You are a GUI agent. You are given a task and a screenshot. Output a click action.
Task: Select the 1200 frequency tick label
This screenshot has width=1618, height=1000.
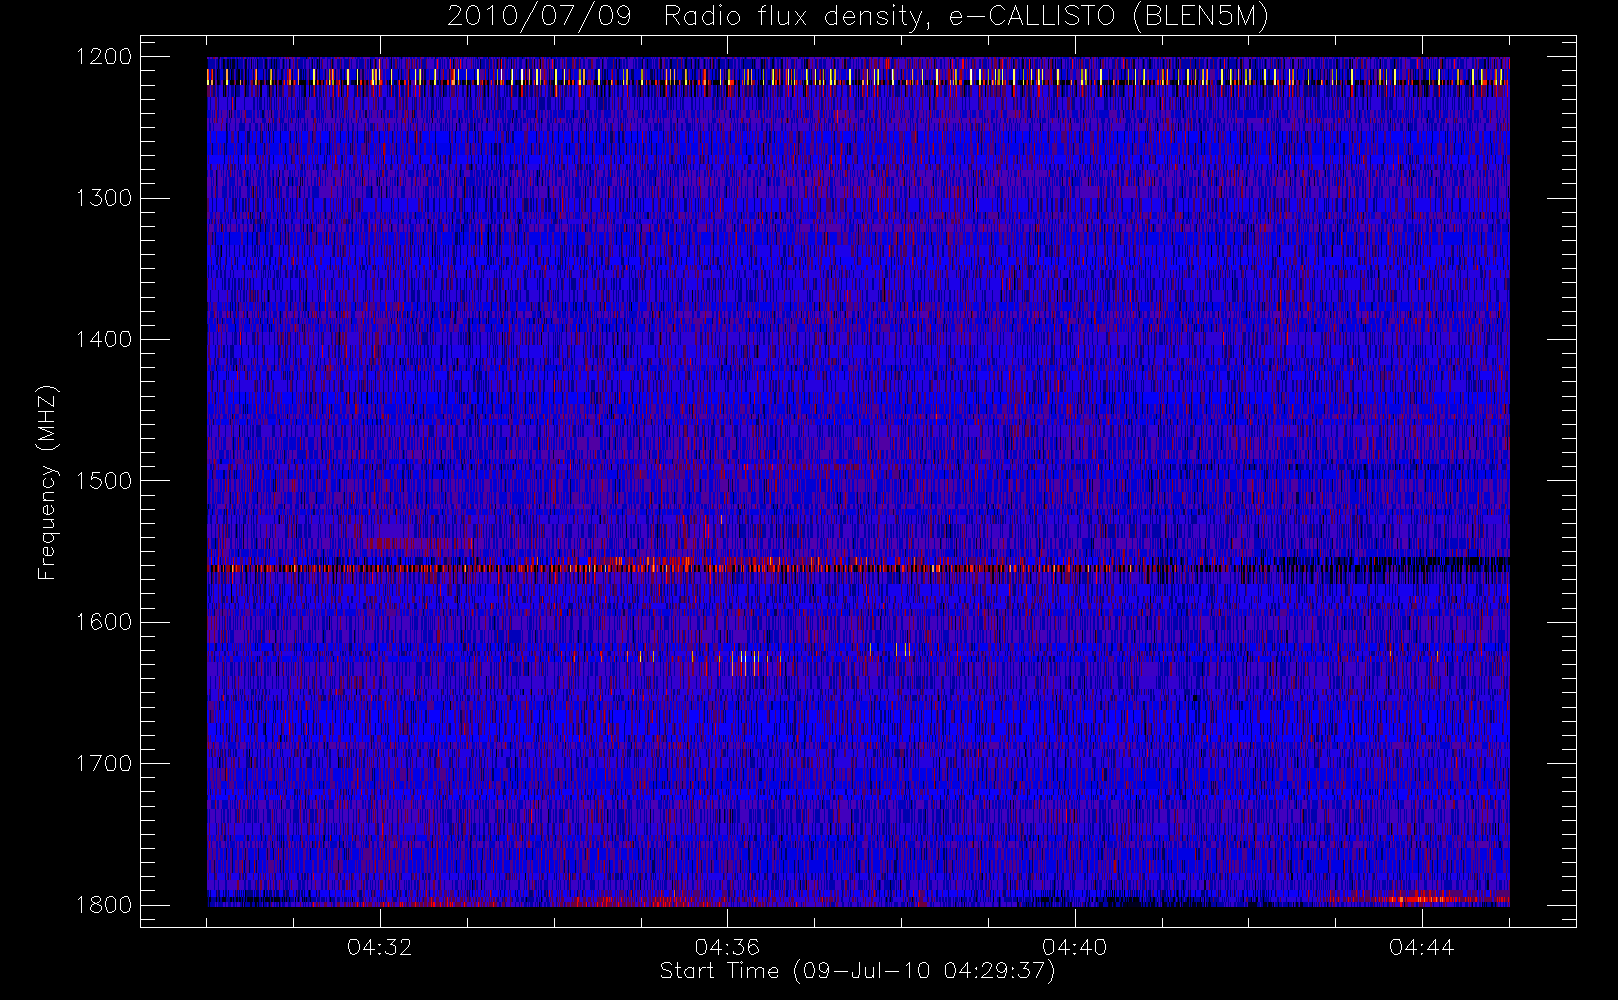click(104, 57)
